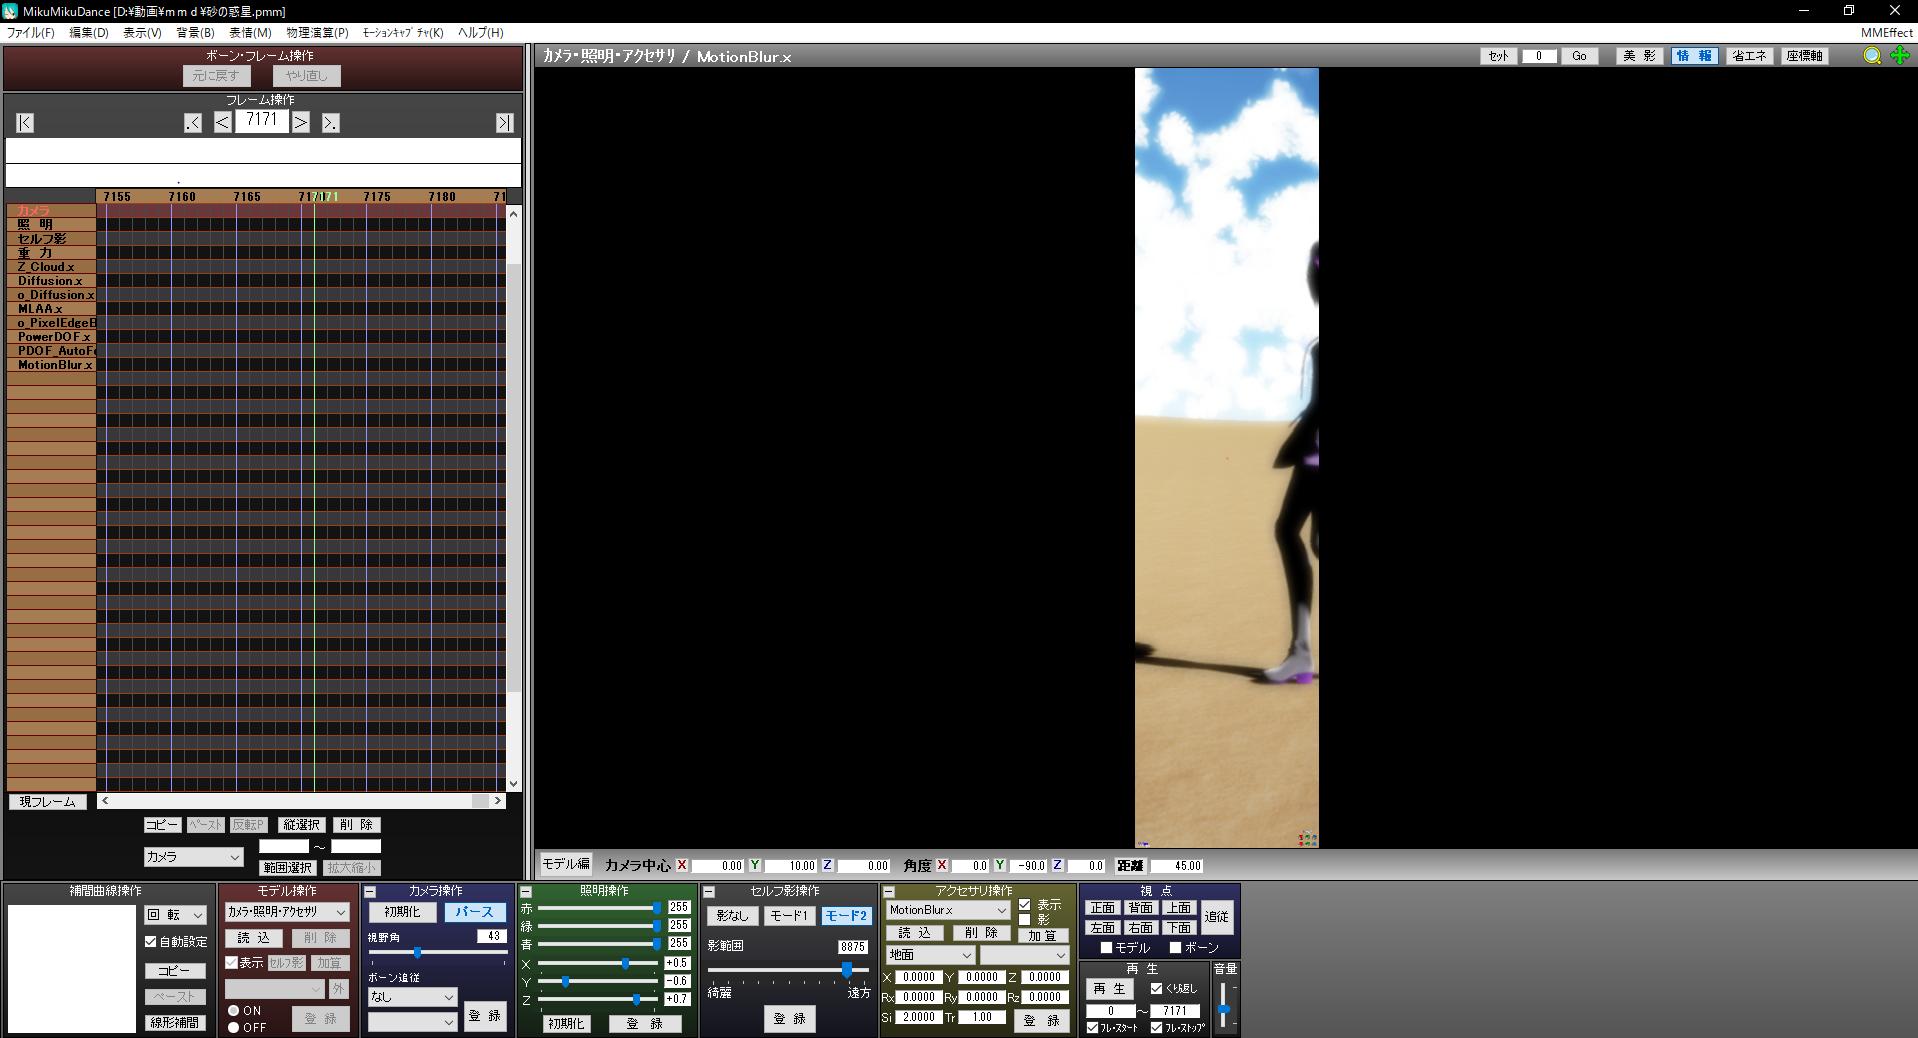Image resolution: width=1918 pixels, height=1038 pixels.
Task: Step back one frame
Action: pyautogui.click(x=223, y=123)
